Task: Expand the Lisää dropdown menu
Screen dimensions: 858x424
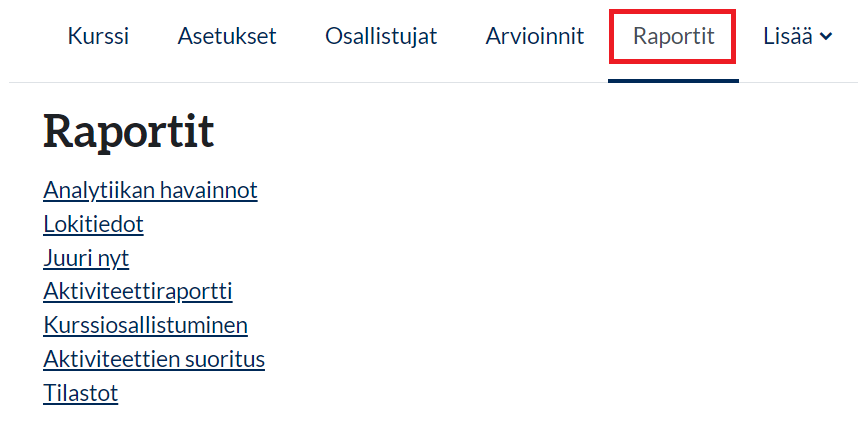Action: tap(797, 37)
